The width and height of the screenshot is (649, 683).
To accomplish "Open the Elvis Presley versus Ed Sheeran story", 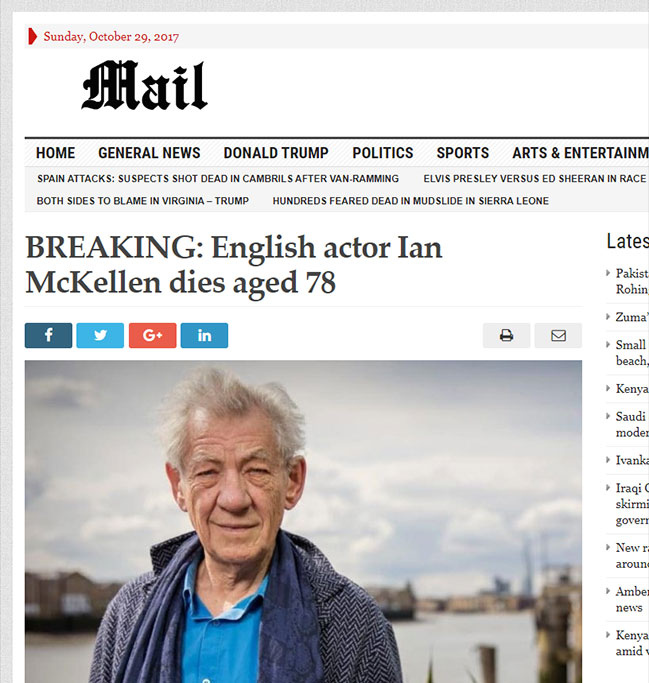I will [x=536, y=179].
